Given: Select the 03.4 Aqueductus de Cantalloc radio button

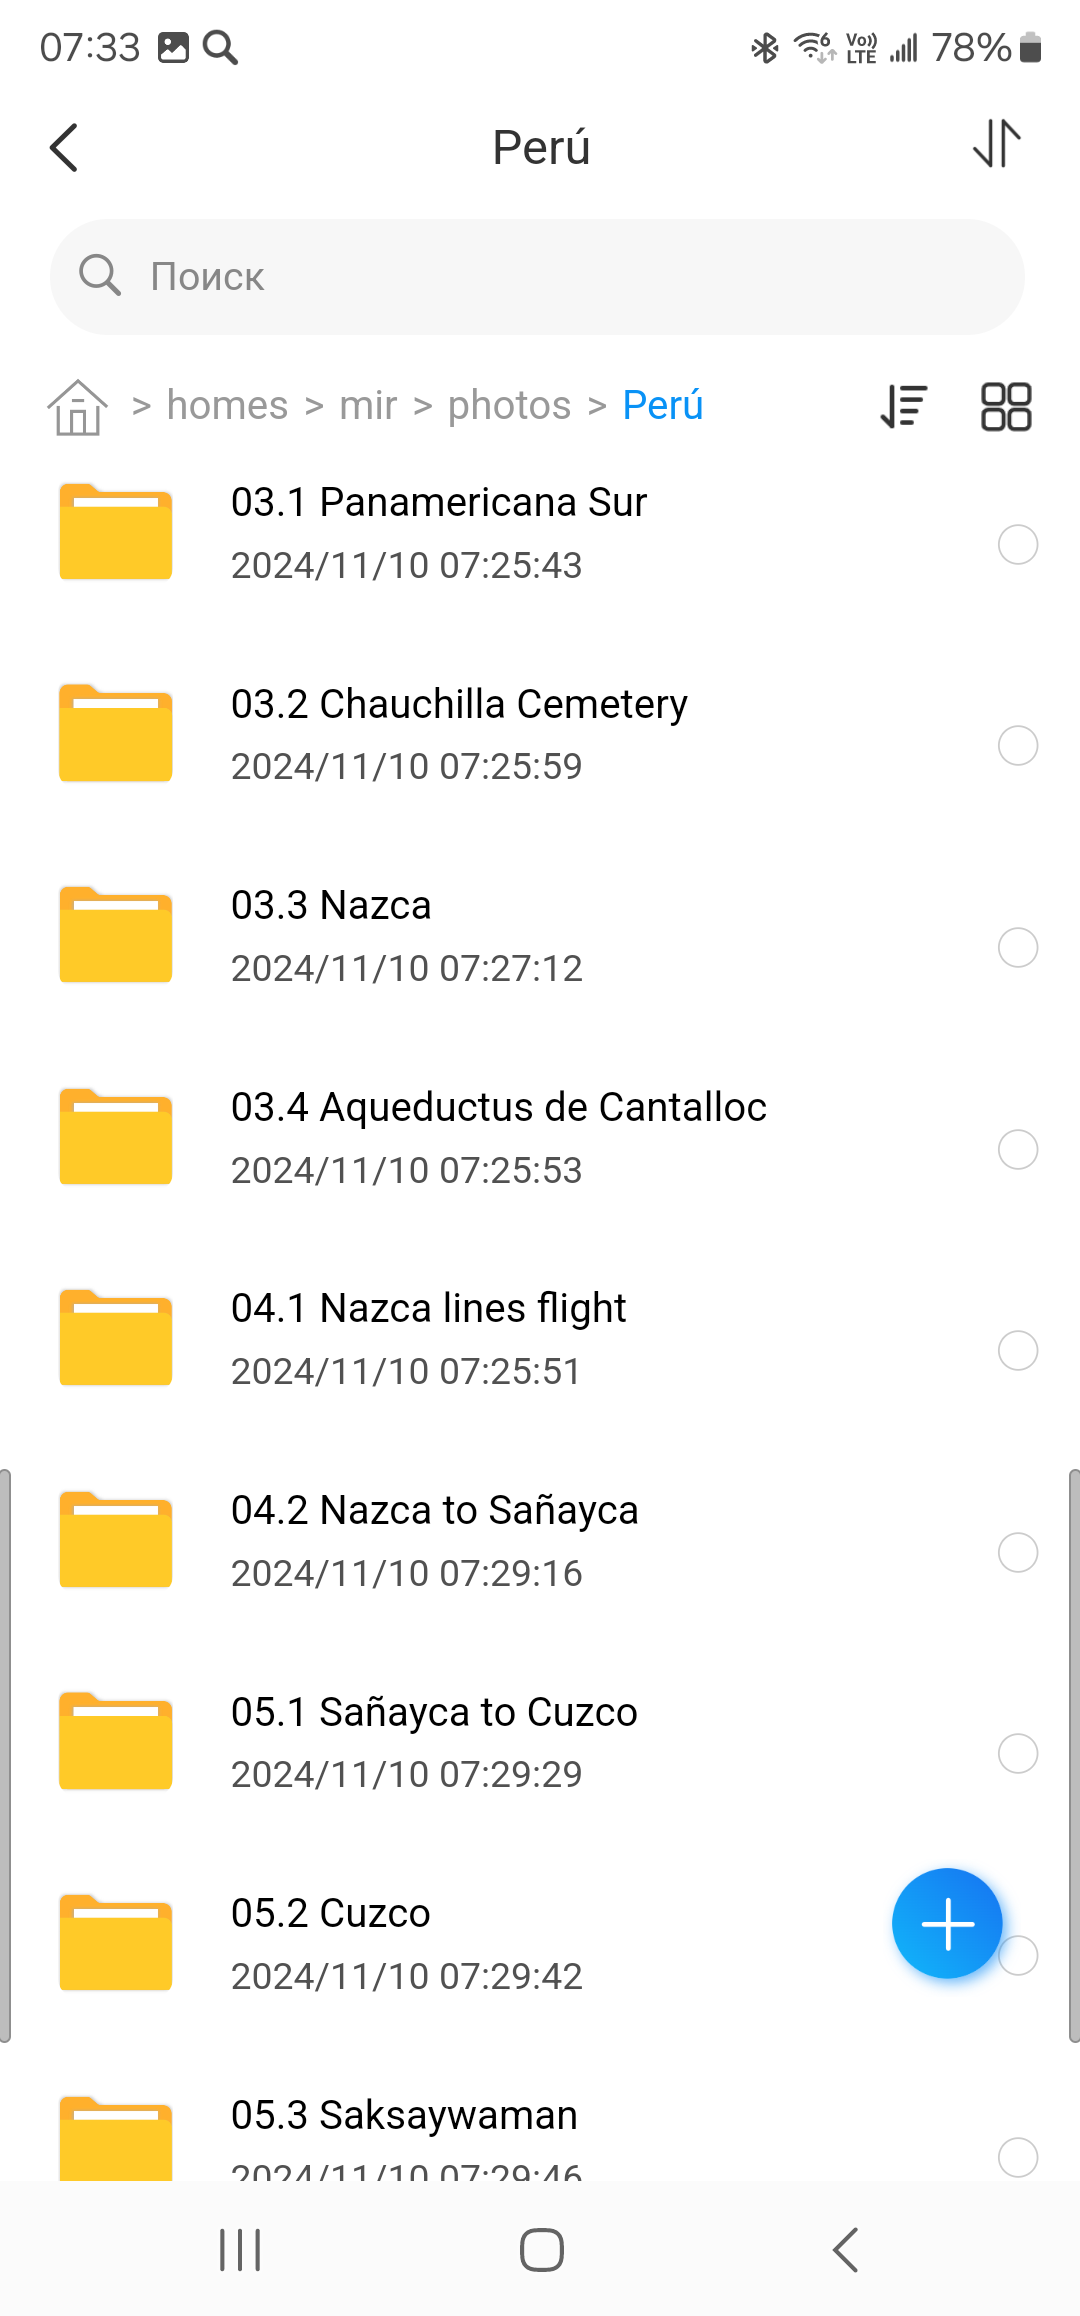Looking at the screenshot, I should (1017, 1149).
